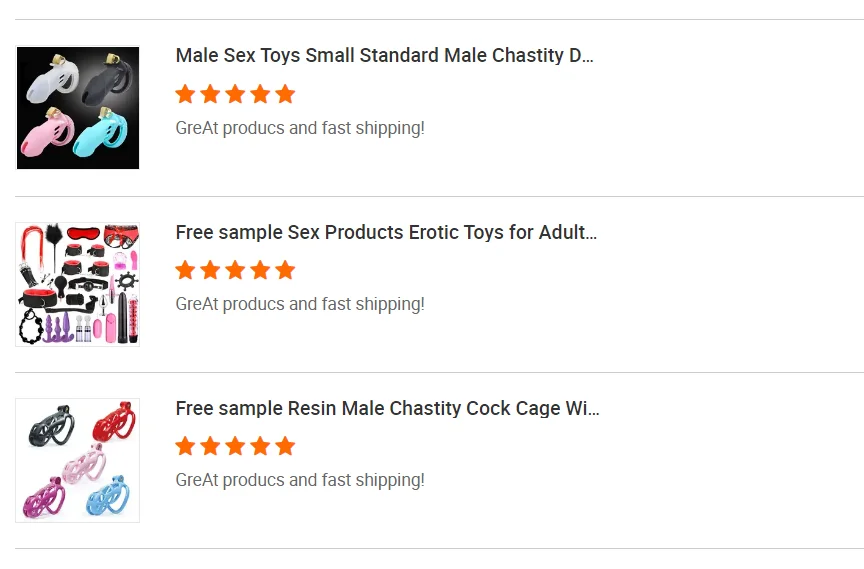Click the fourth star of the second review

click(x=260, y=270)
